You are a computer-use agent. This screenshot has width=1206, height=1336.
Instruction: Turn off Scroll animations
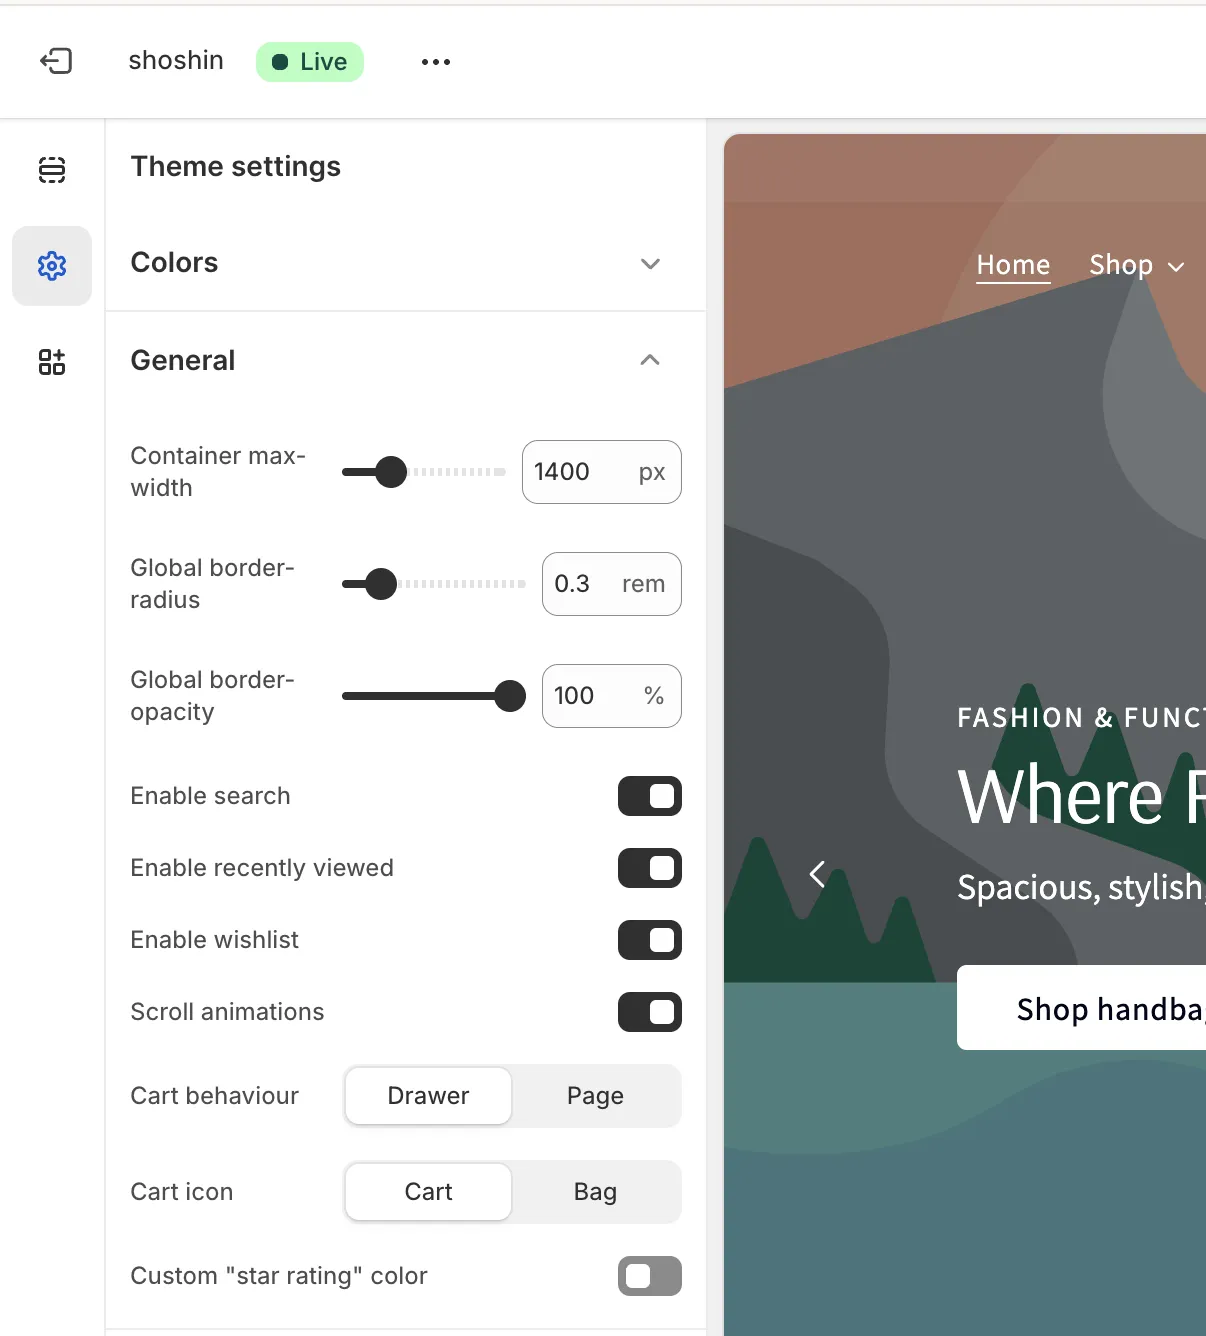(650, 1012)
